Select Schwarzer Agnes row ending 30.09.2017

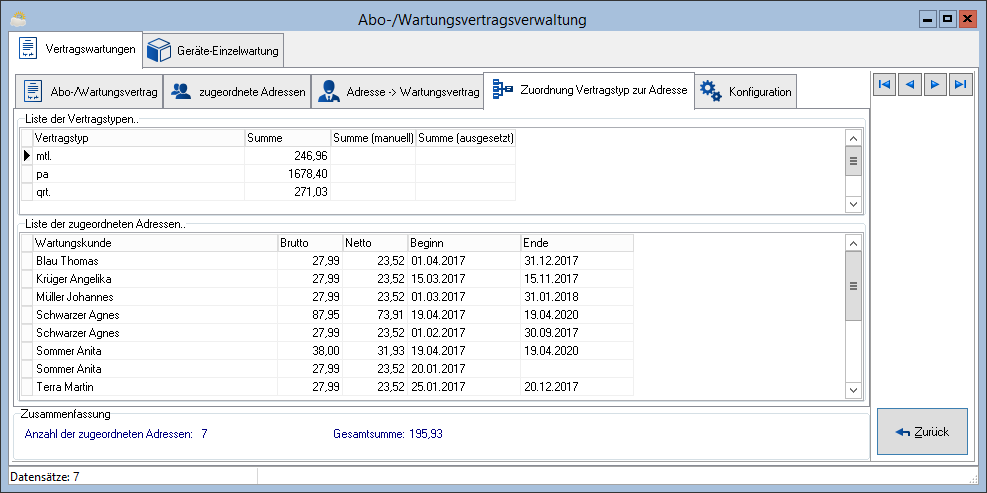coord(327,332)
